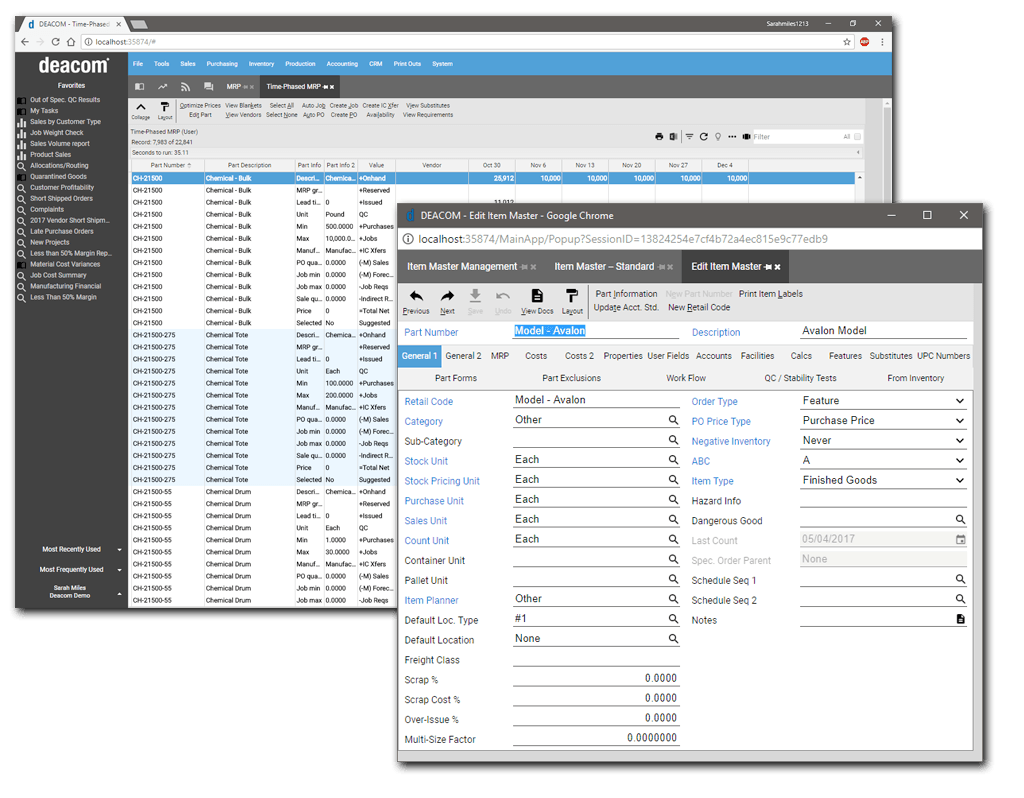Click View Requirements in the MRP toolbar
Image resolution: width=1024 pixels, height=798 pixels.
point(428,115)
